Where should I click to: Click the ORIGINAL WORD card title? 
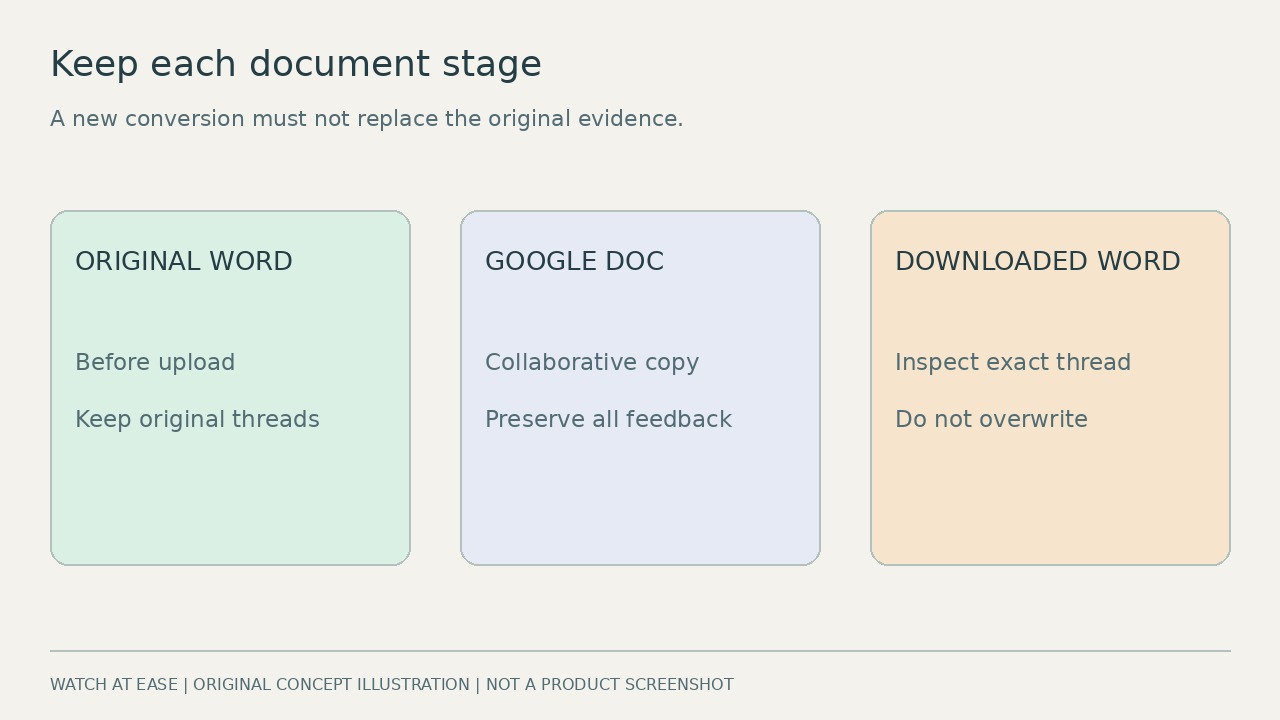(x=184, y=262)
